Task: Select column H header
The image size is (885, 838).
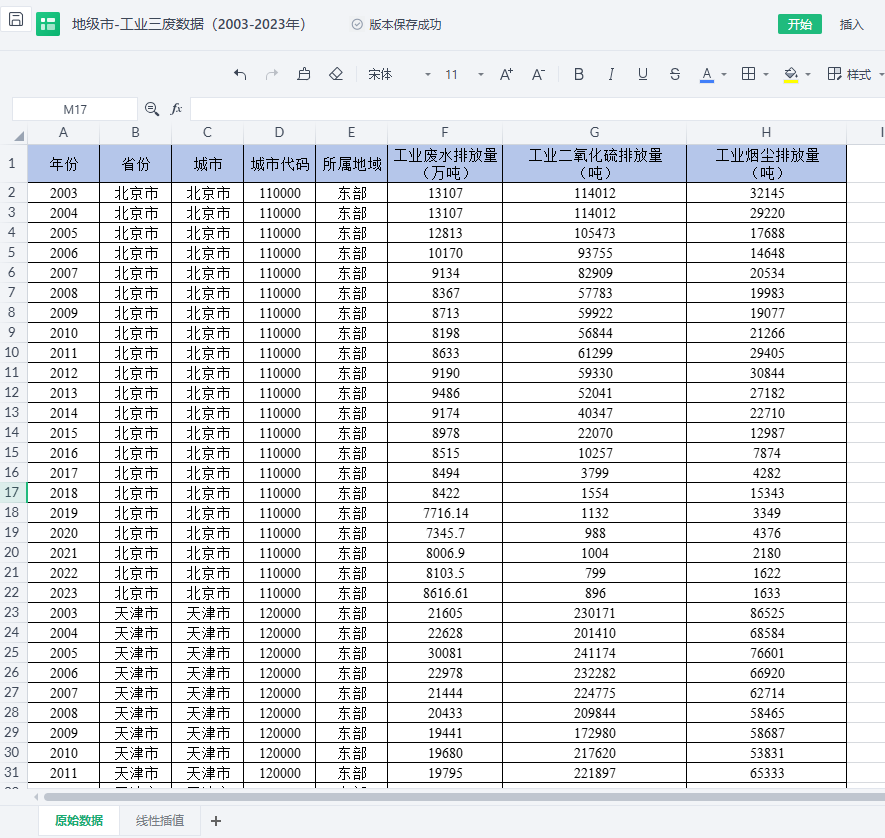Action: 766,133
